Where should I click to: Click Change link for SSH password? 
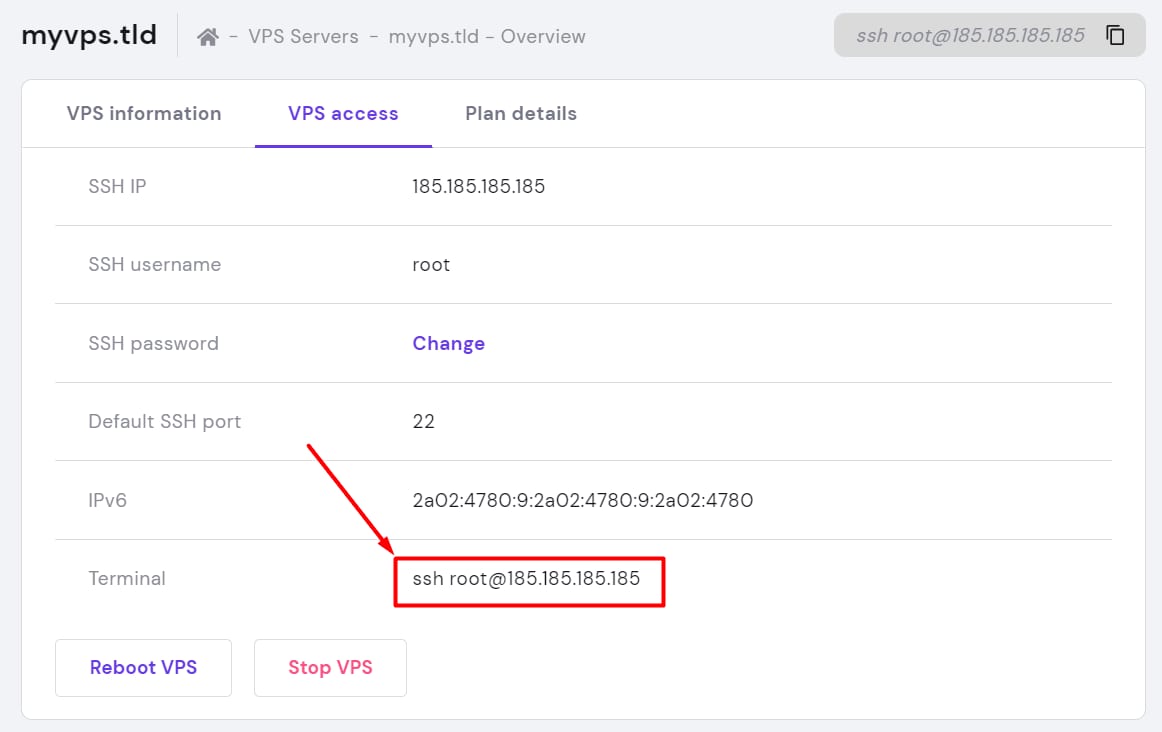click(x=448, y=343)
